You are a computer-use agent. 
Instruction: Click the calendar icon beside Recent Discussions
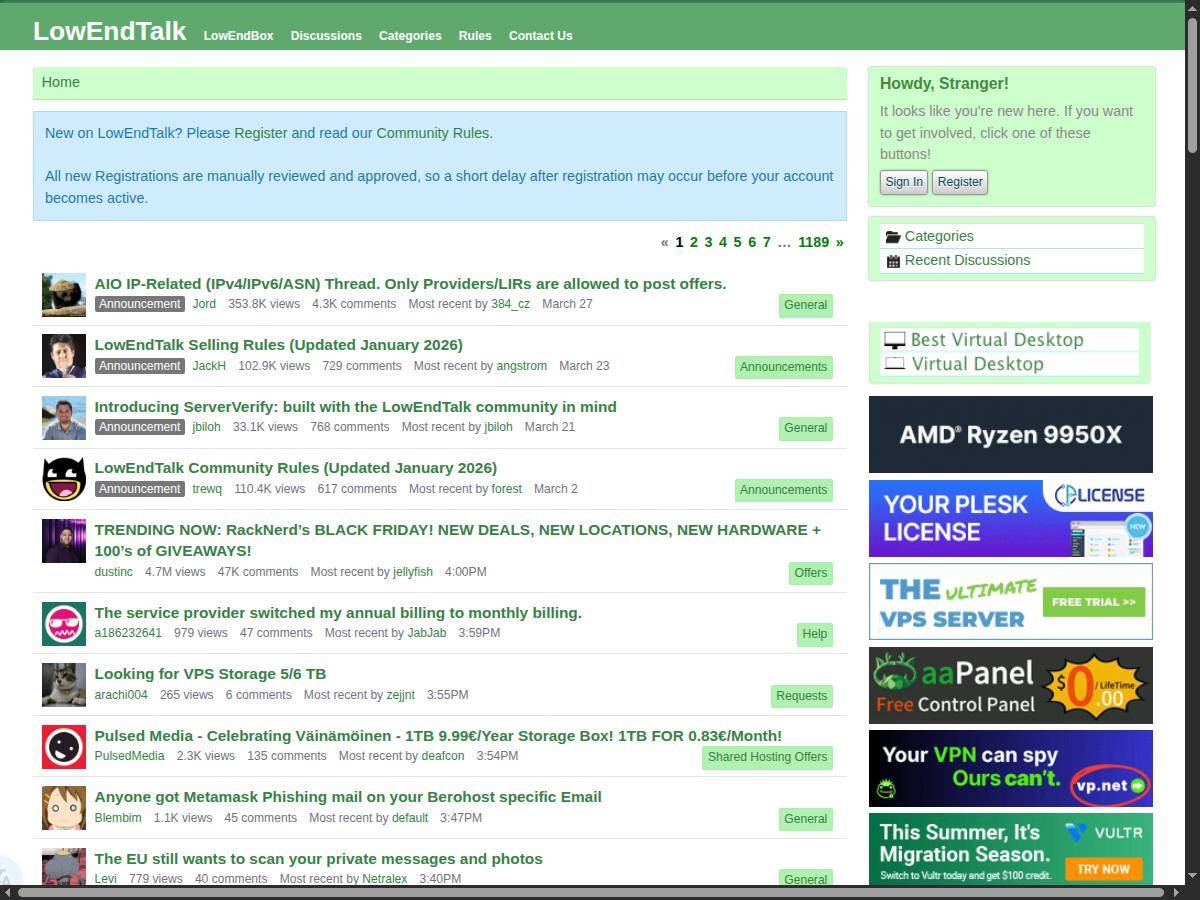tap(893, 261)
